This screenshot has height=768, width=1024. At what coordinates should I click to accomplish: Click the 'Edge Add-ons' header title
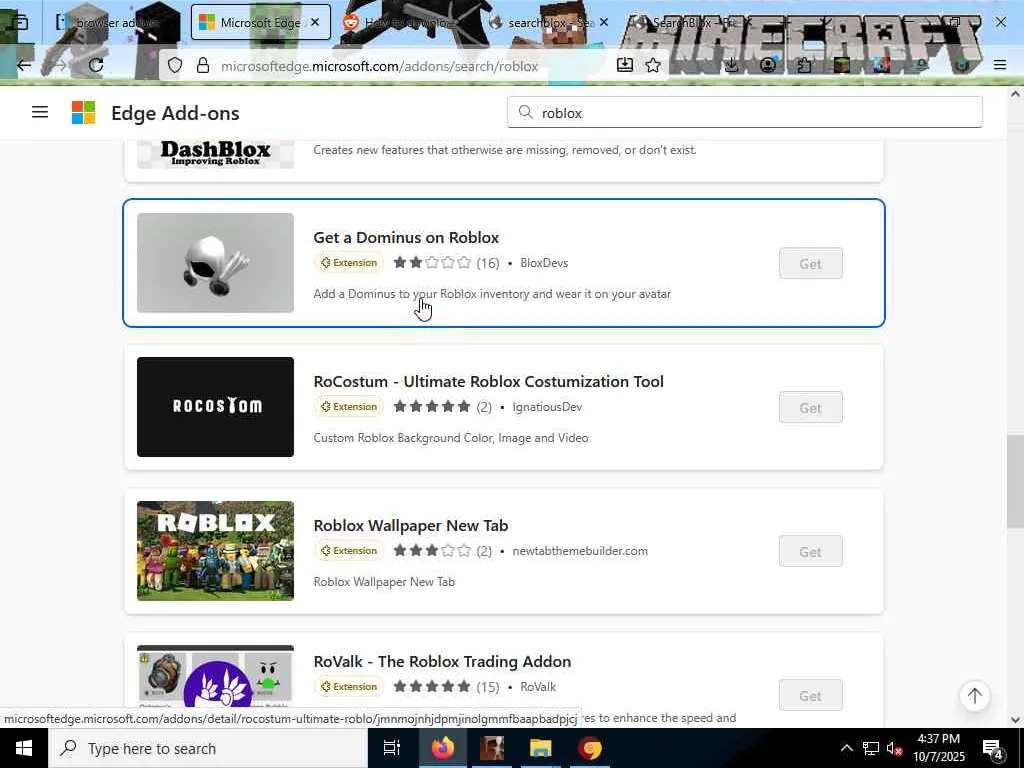(175, 113)
